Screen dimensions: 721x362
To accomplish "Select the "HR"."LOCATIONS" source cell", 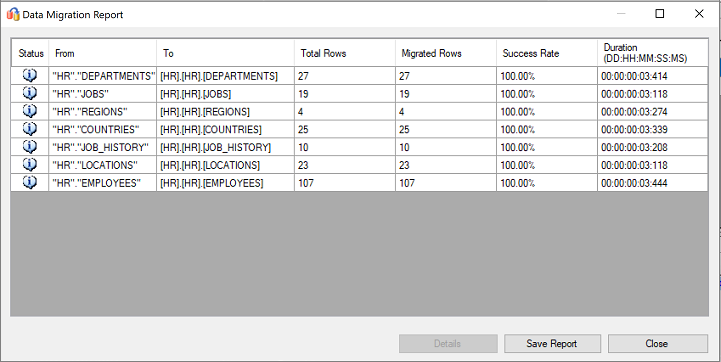I will point(102,165).
